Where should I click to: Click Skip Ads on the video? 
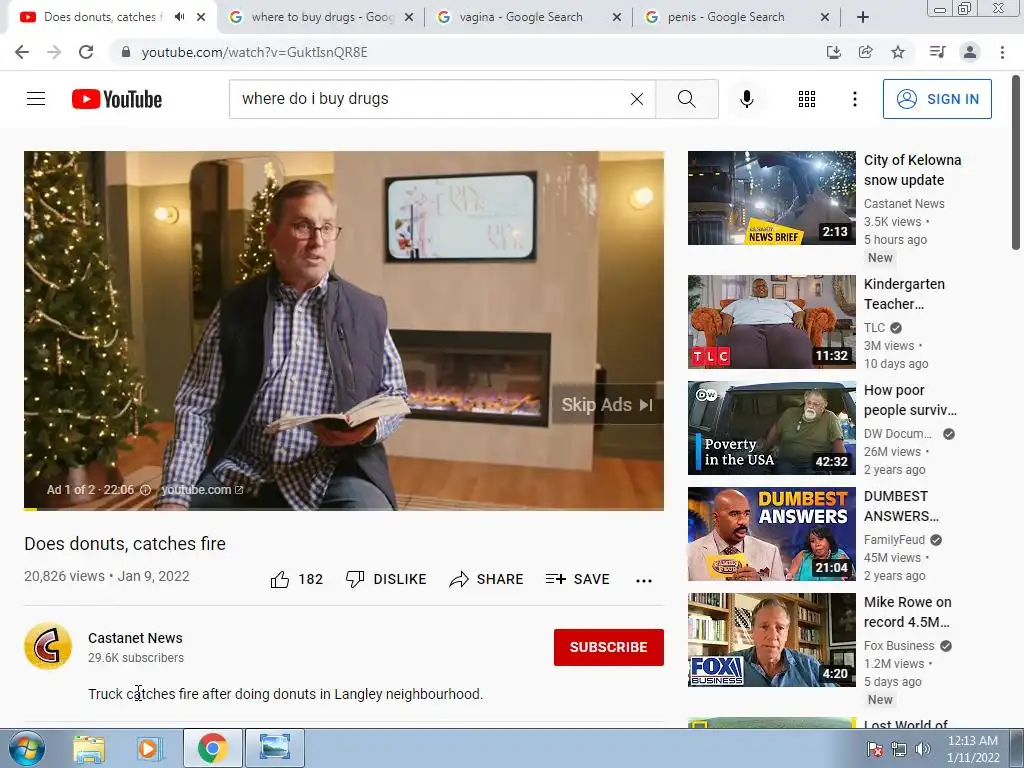(607, 405)
